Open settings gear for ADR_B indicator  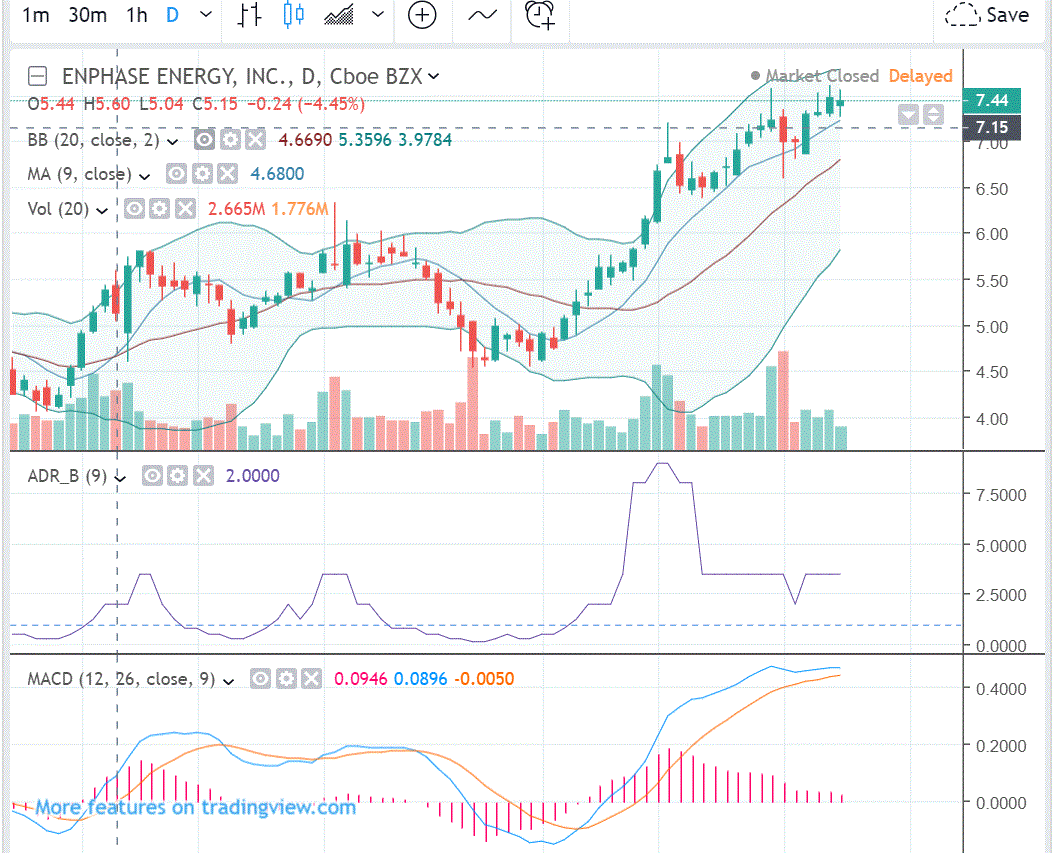click(177, 476)
